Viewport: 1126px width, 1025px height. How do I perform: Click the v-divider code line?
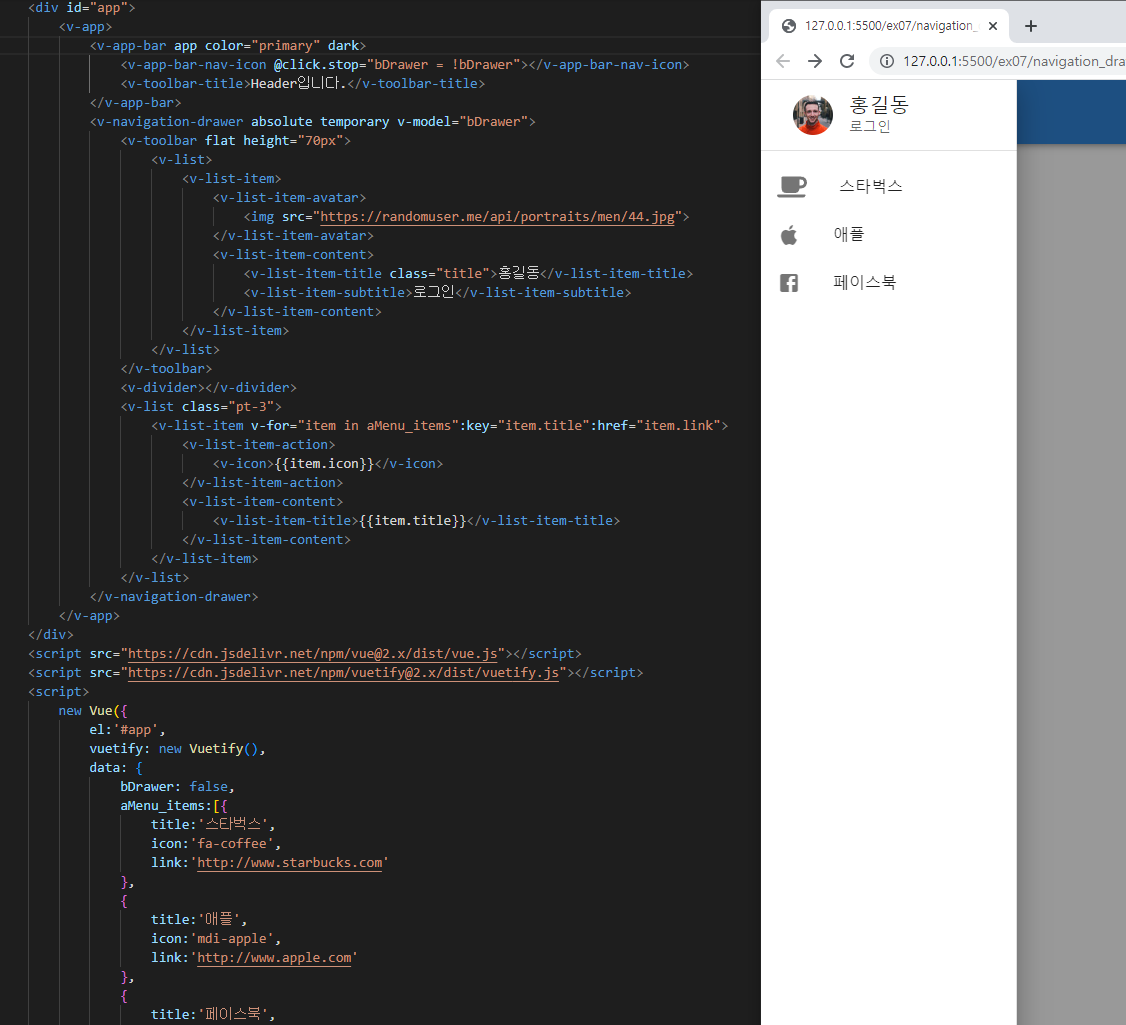click(x=208, y=388)
